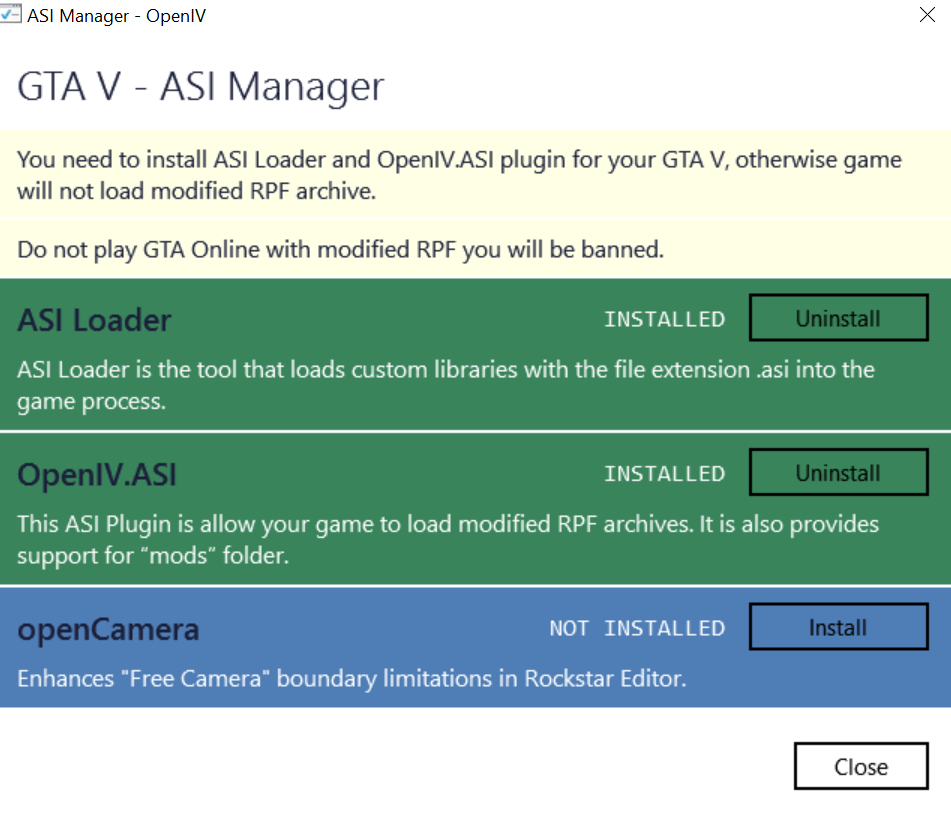Click the blank white area left of Close
Viewport: 951px width, 814px height.
tap(400, 766)
